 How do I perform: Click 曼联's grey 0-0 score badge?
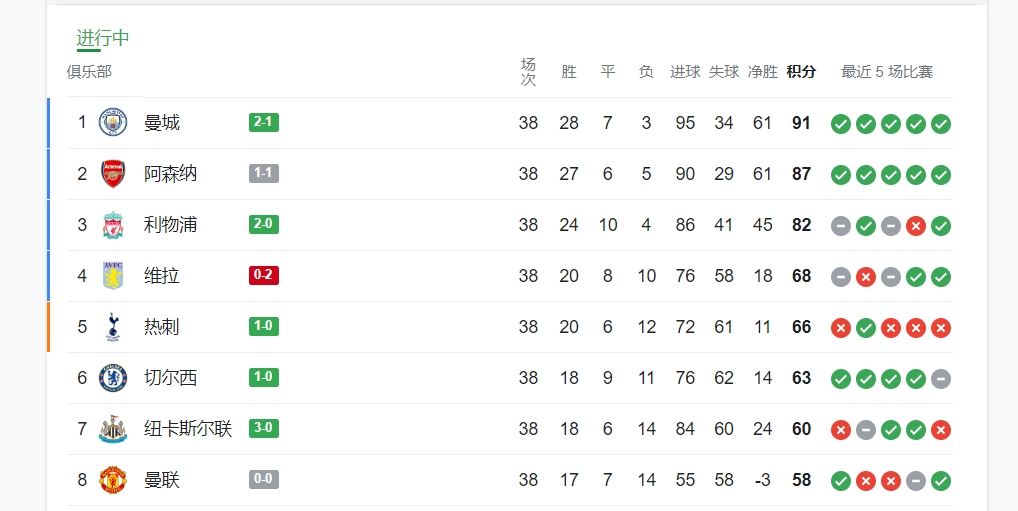click(264, 480)
